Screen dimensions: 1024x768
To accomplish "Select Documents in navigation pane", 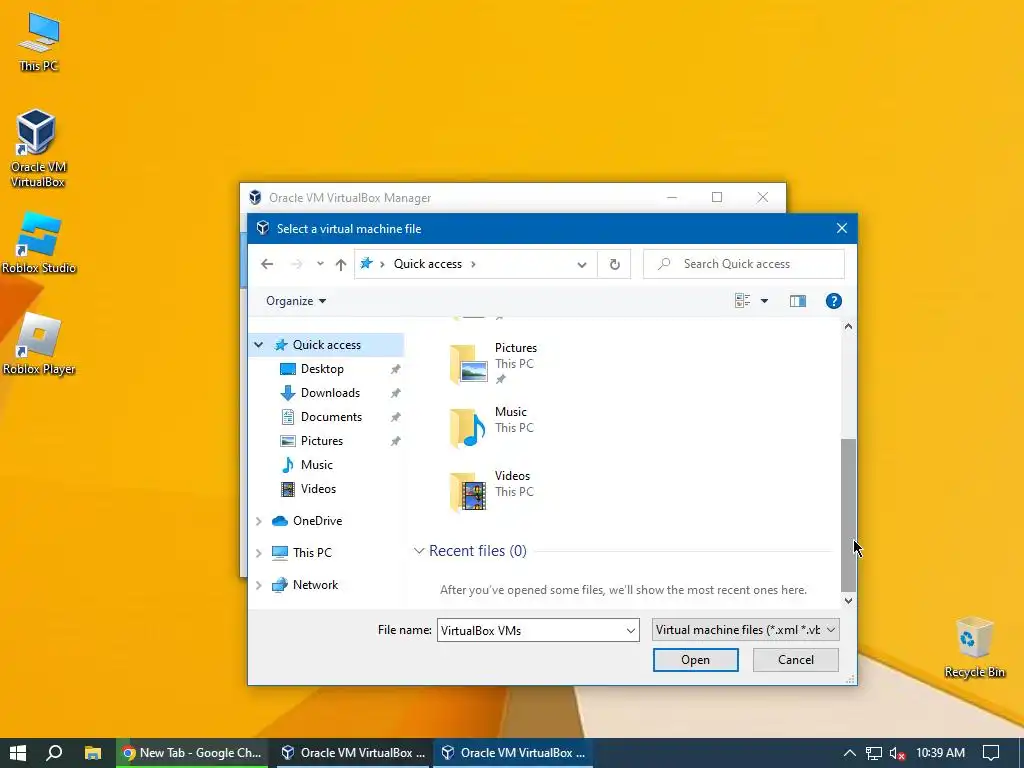I will (x=331, y=417).
